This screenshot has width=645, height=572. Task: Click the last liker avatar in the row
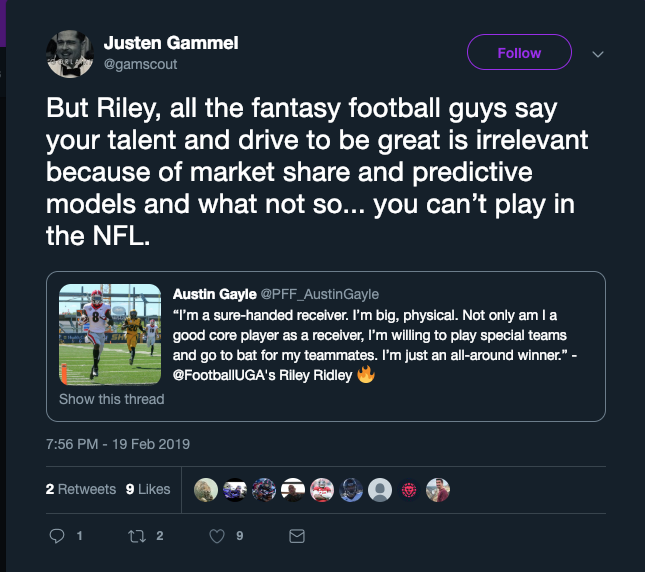click(438, 490)
